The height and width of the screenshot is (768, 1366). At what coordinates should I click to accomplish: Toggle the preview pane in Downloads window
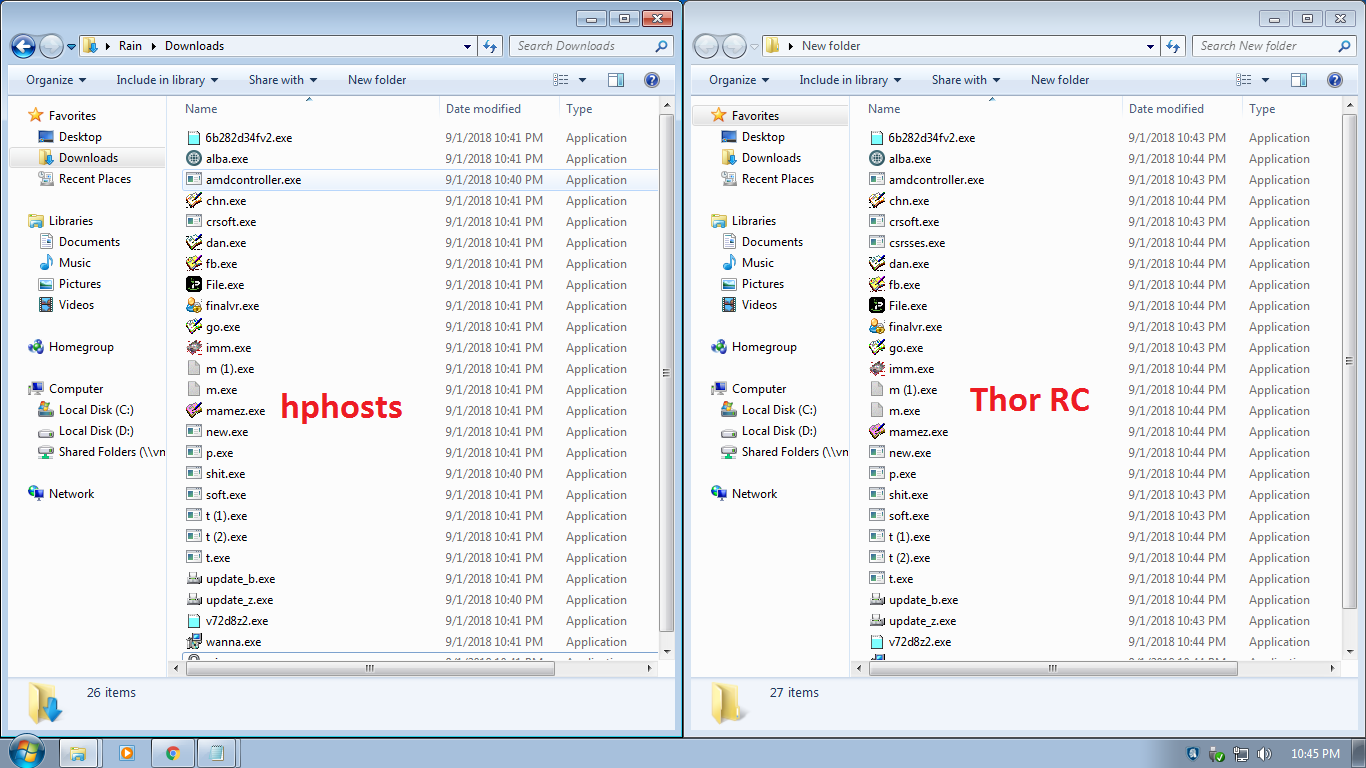coord(616,80)
